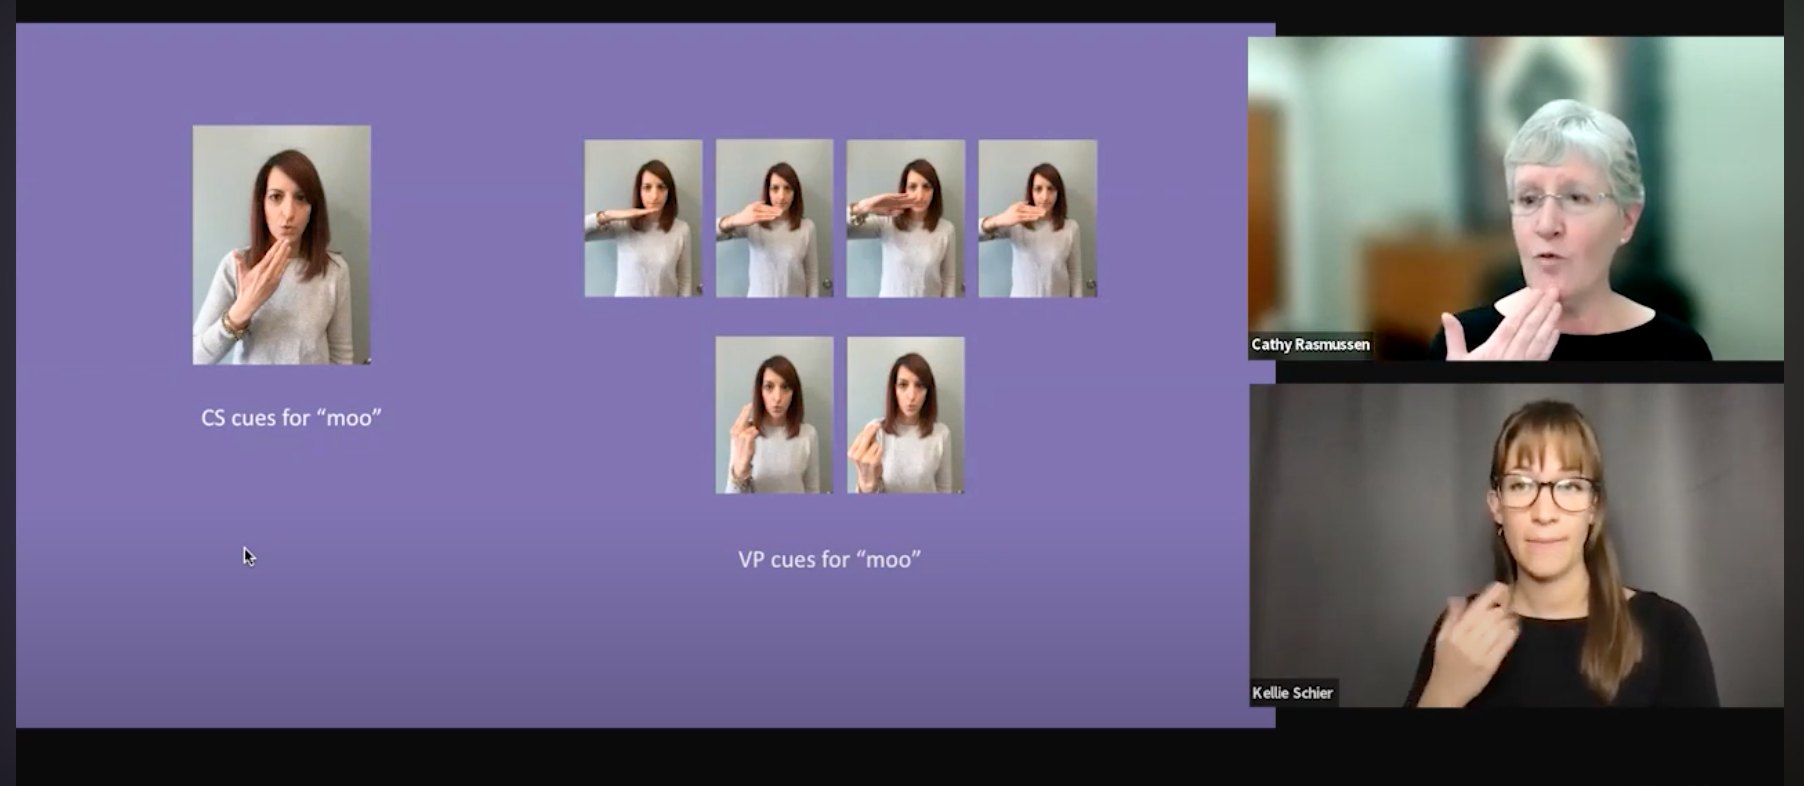Click the left photo in the VP cues bottom row
The image size is (1804, 786).
[x=774, y=415]
